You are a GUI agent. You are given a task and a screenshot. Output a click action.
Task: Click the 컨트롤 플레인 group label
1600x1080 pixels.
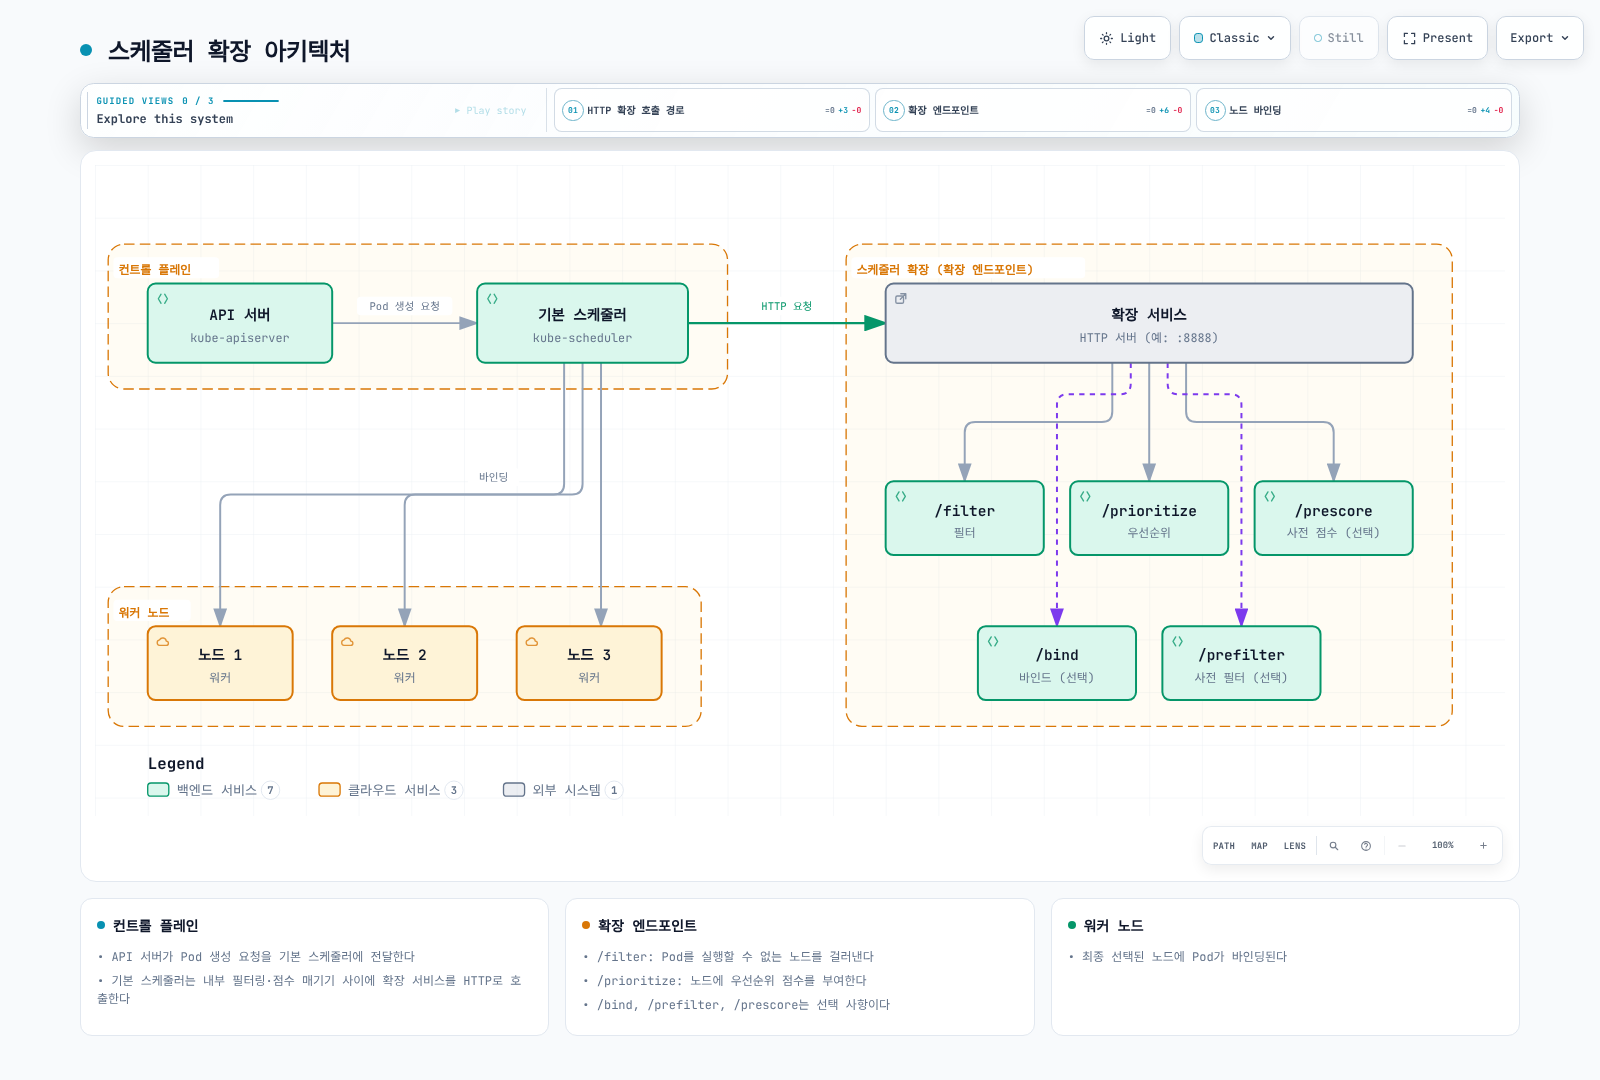pyautogui.click(x=155, y=269)
